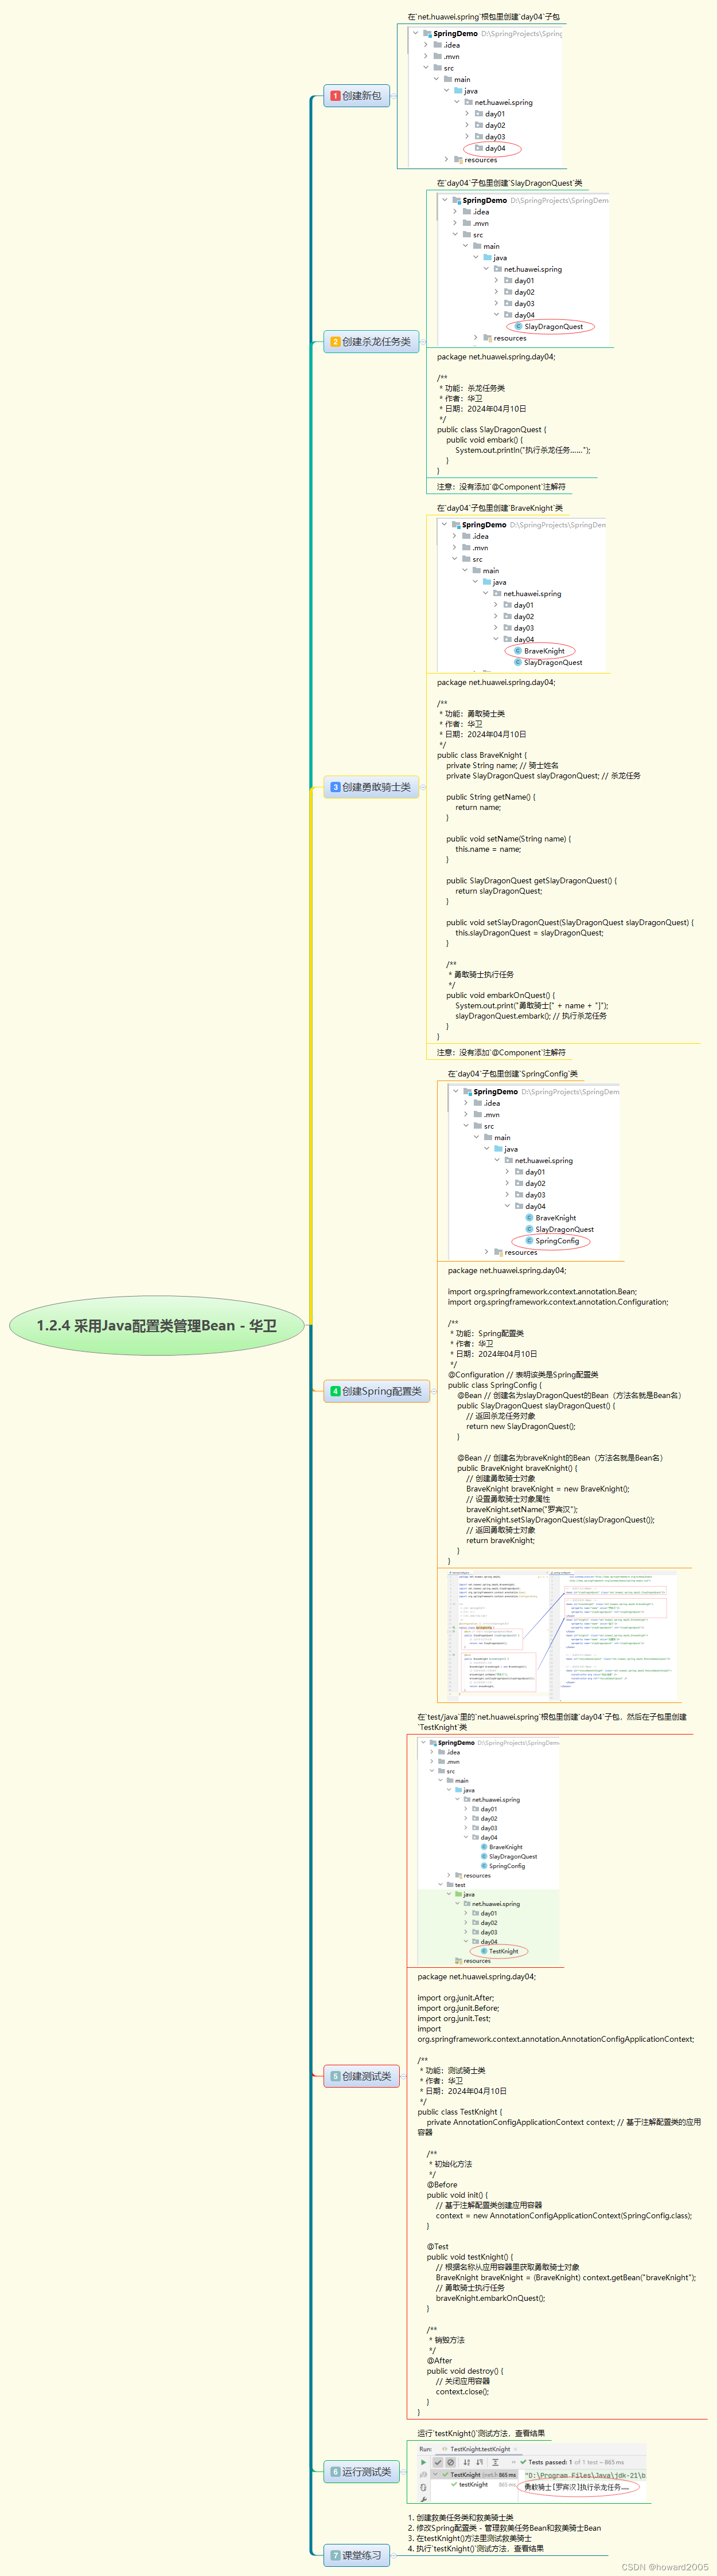Collapse the 创建新包 branch via its circle toggle
The image size is (717, 2576).
(394, 96)
